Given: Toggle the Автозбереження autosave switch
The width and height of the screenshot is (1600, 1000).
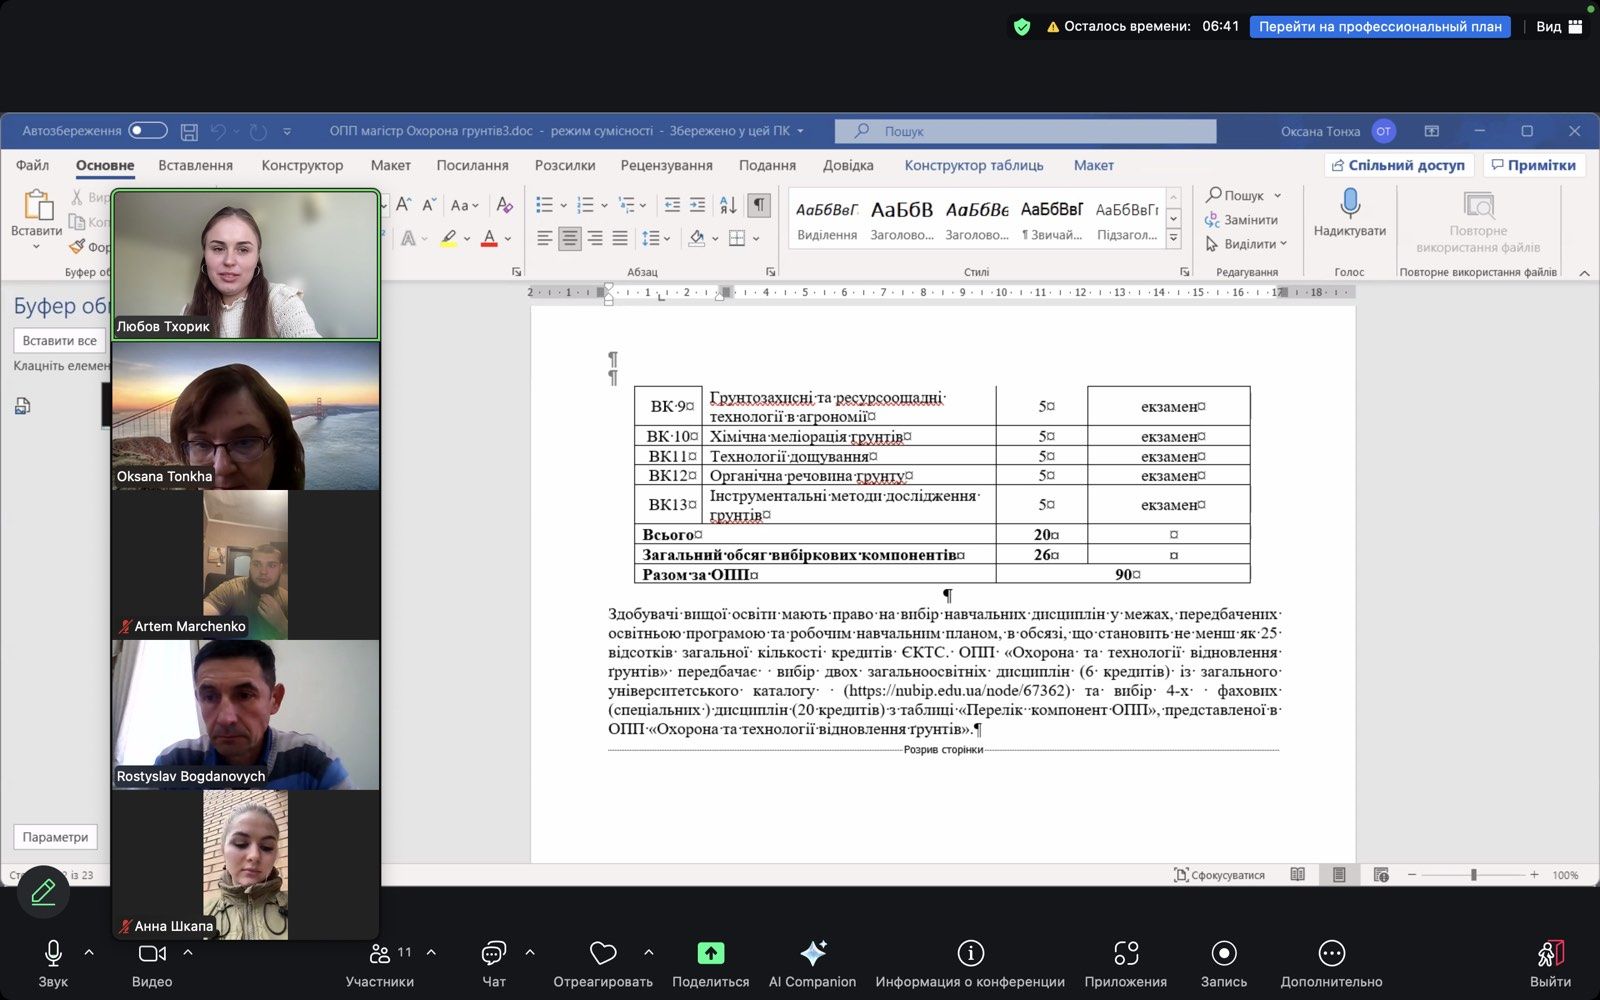Looking at the screenshot, I should click(147, 131).
